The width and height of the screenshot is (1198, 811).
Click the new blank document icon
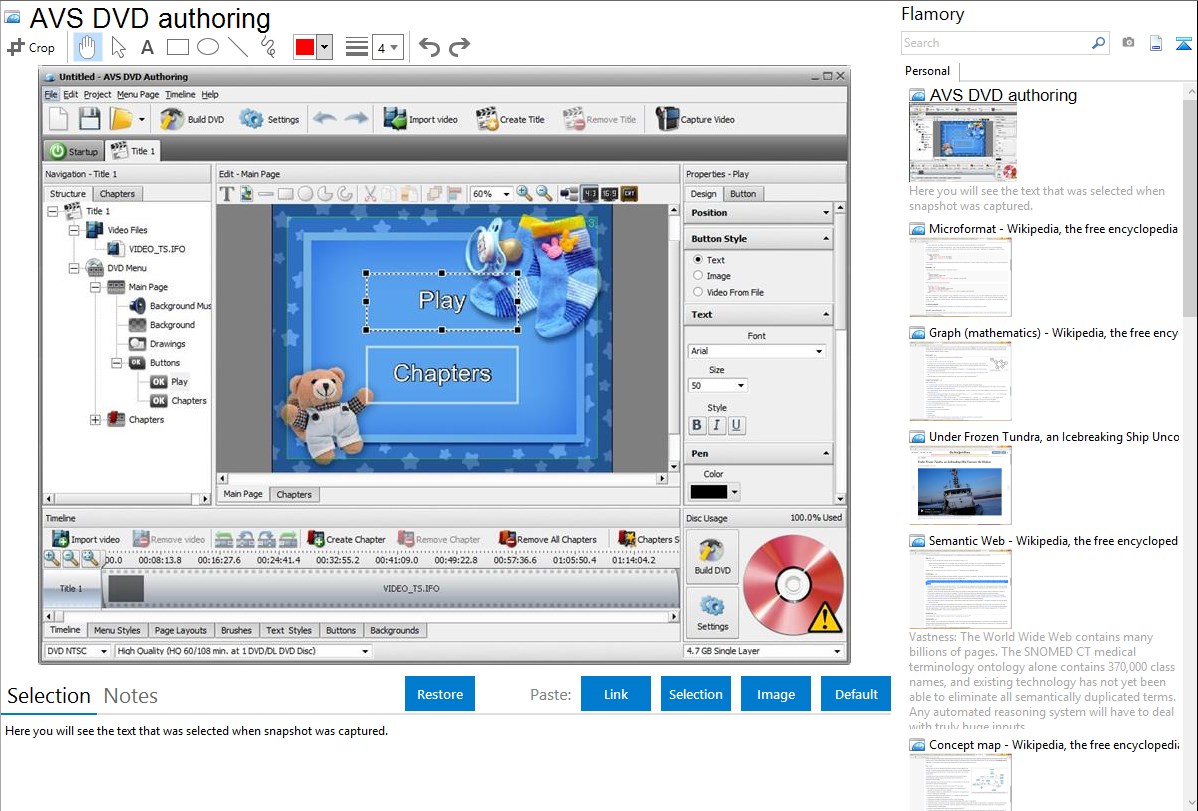[x=59, y=119]
